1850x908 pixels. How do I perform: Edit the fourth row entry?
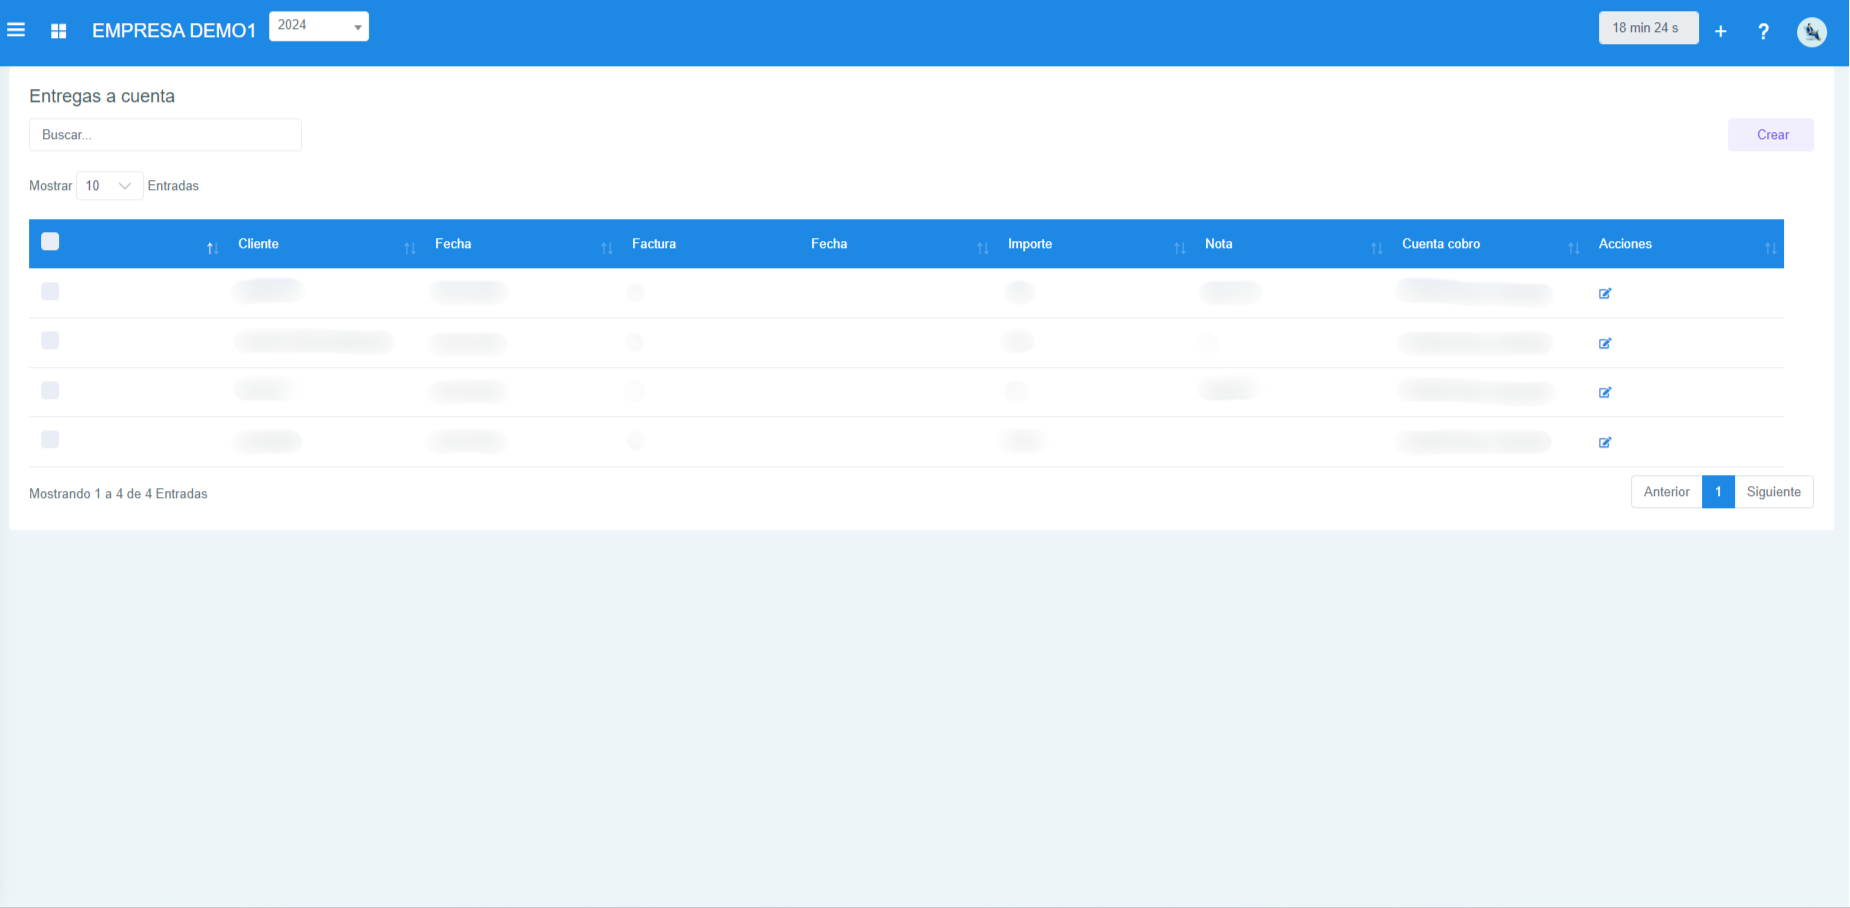click(x=1604, y=442)
